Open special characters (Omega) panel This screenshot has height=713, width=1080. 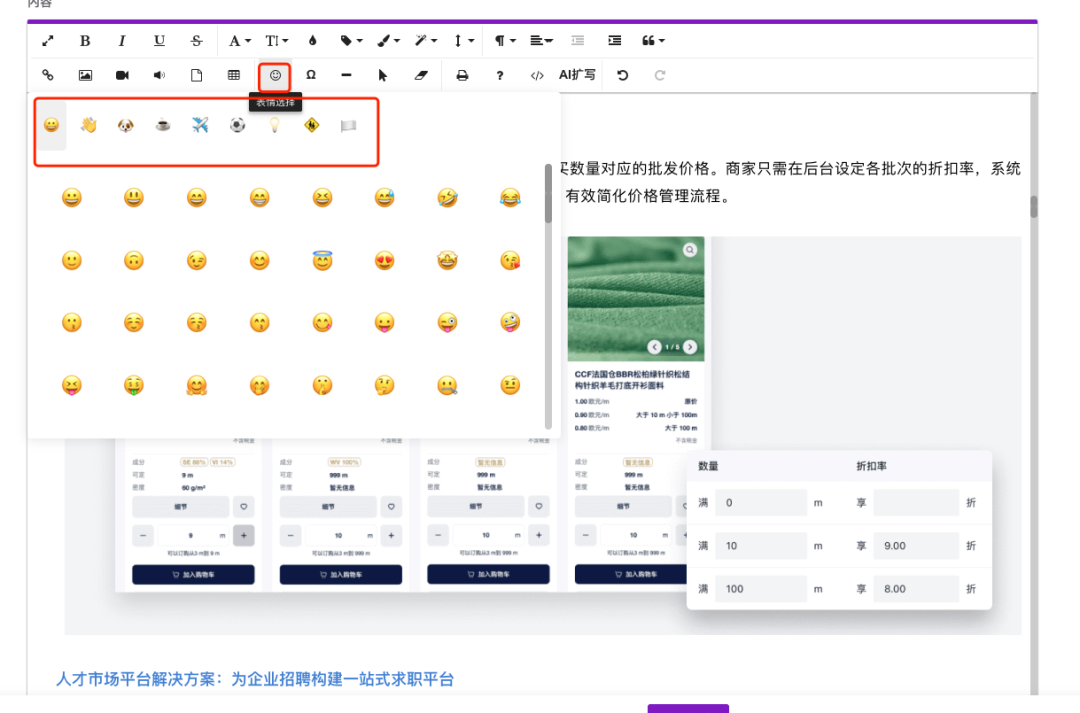pos(311,75)
